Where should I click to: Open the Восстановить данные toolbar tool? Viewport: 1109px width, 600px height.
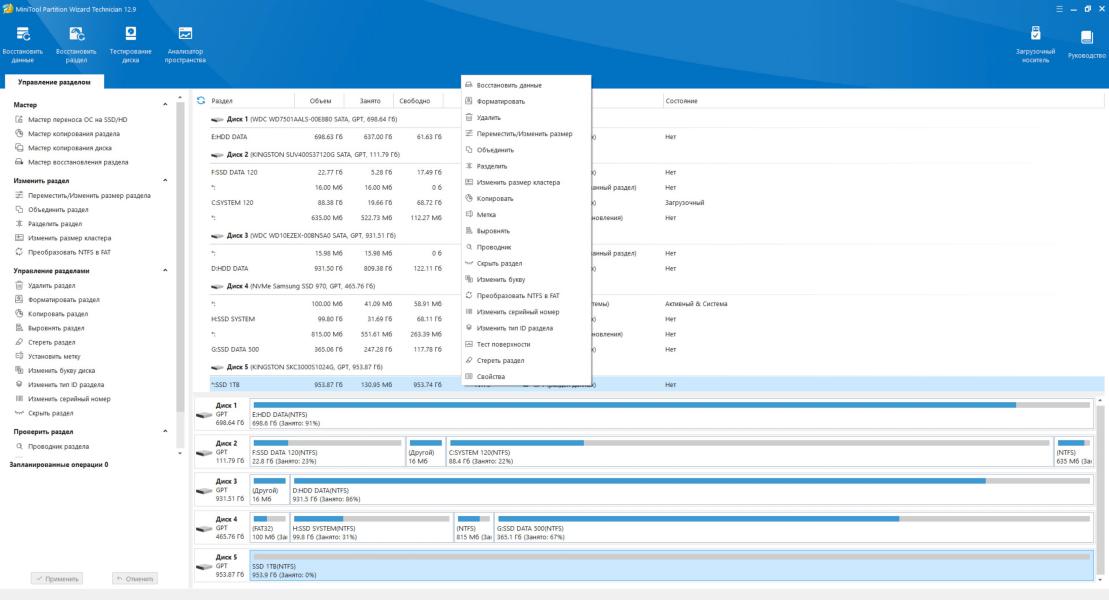[23, 44]
